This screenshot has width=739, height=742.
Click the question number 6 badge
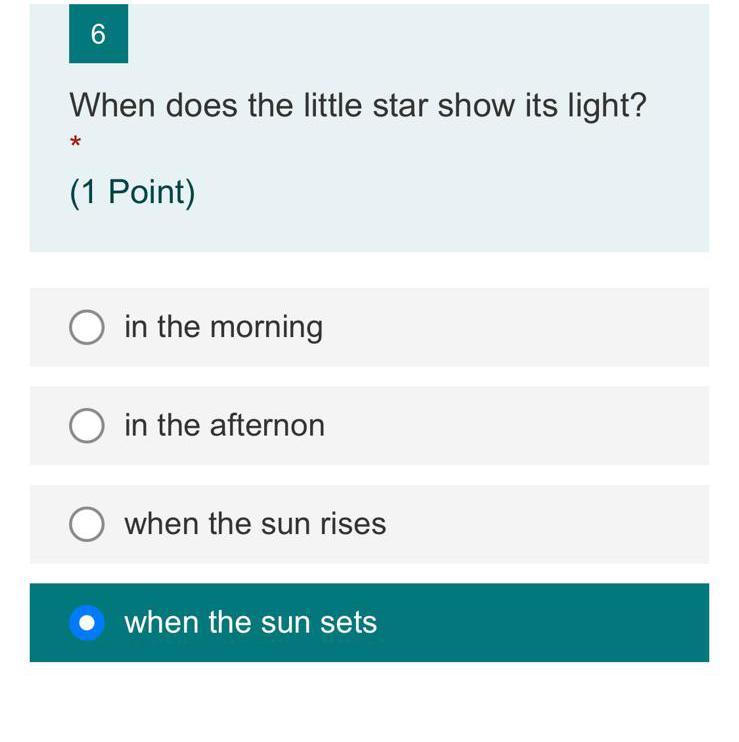click(98, 34)
